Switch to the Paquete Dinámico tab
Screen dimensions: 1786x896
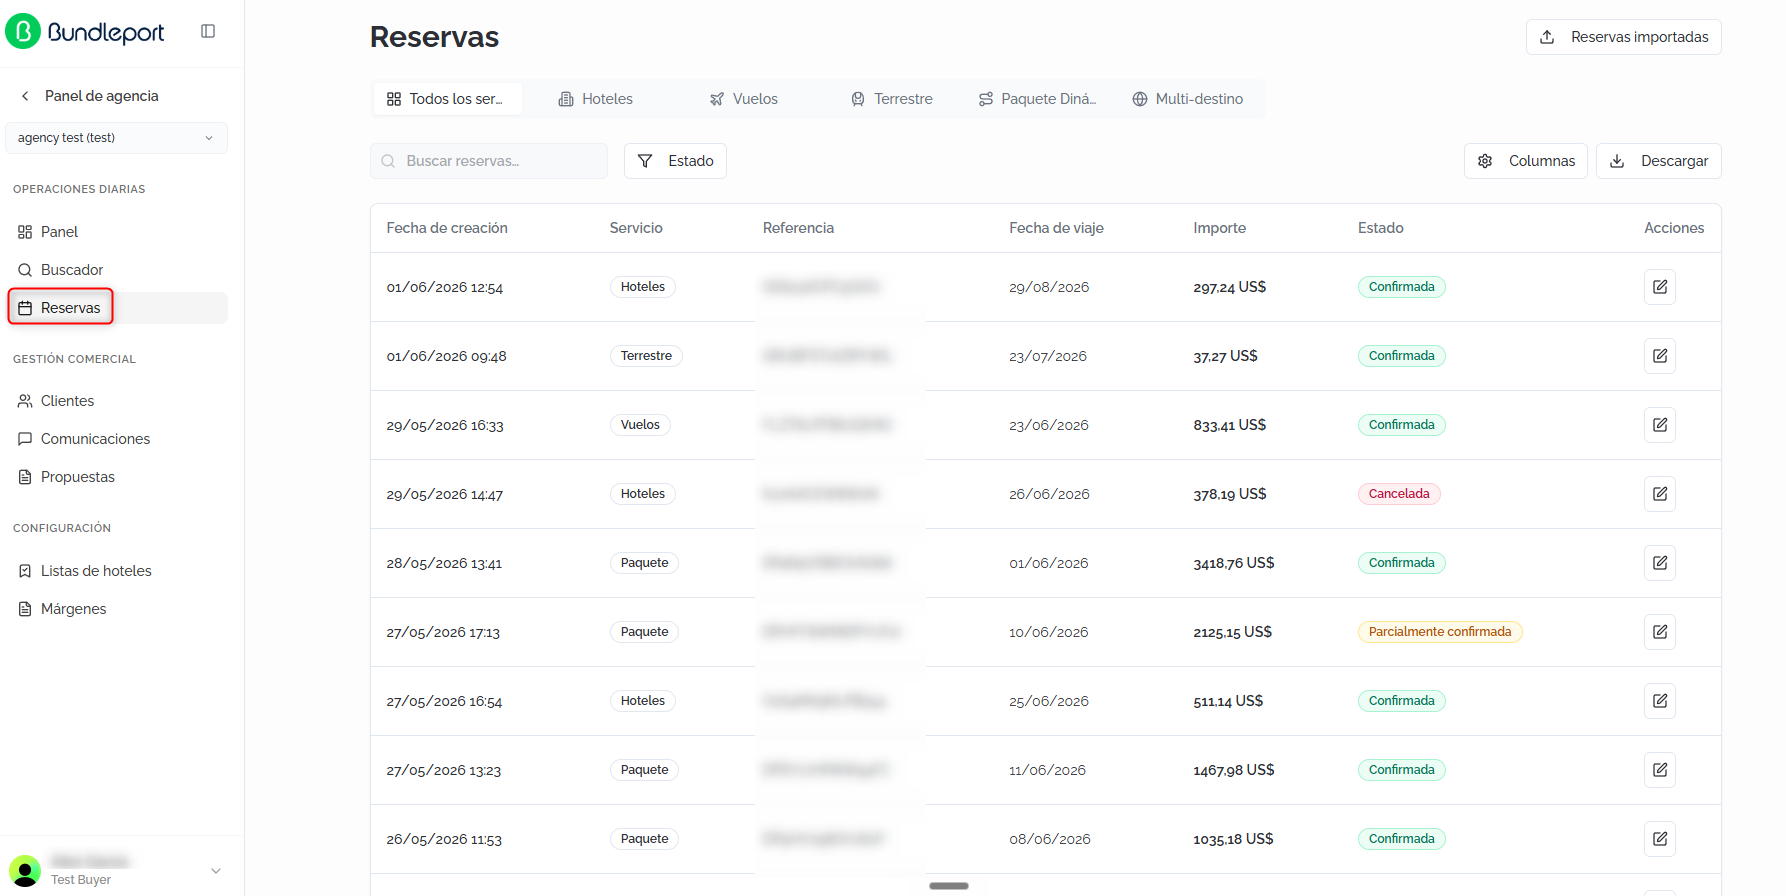1038,99
